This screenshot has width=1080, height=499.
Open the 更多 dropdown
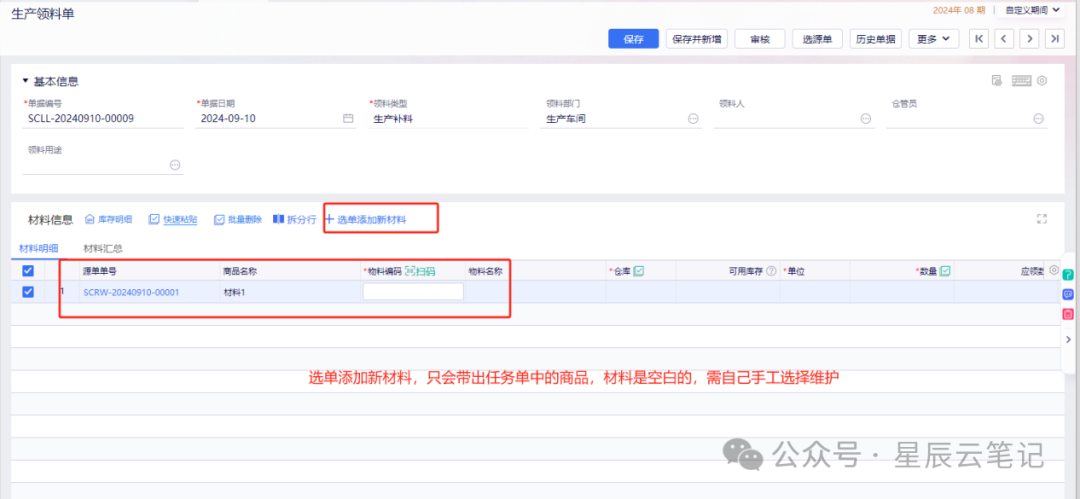click(934, 39)
